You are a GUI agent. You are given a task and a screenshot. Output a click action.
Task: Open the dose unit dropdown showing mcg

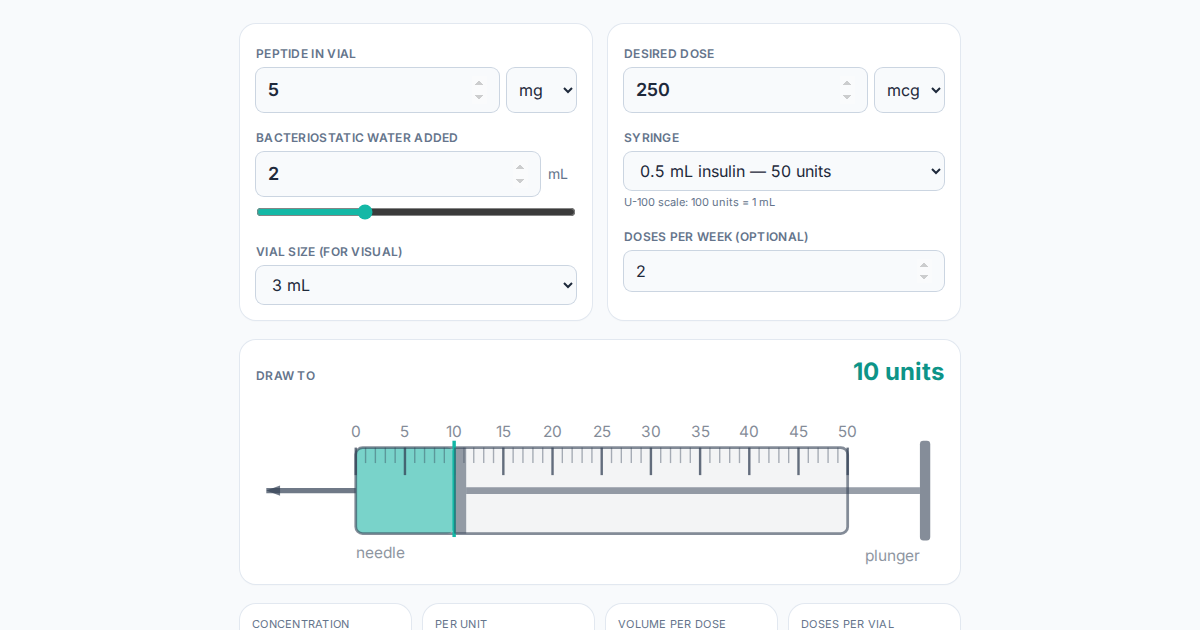click(x=909, y=90)
